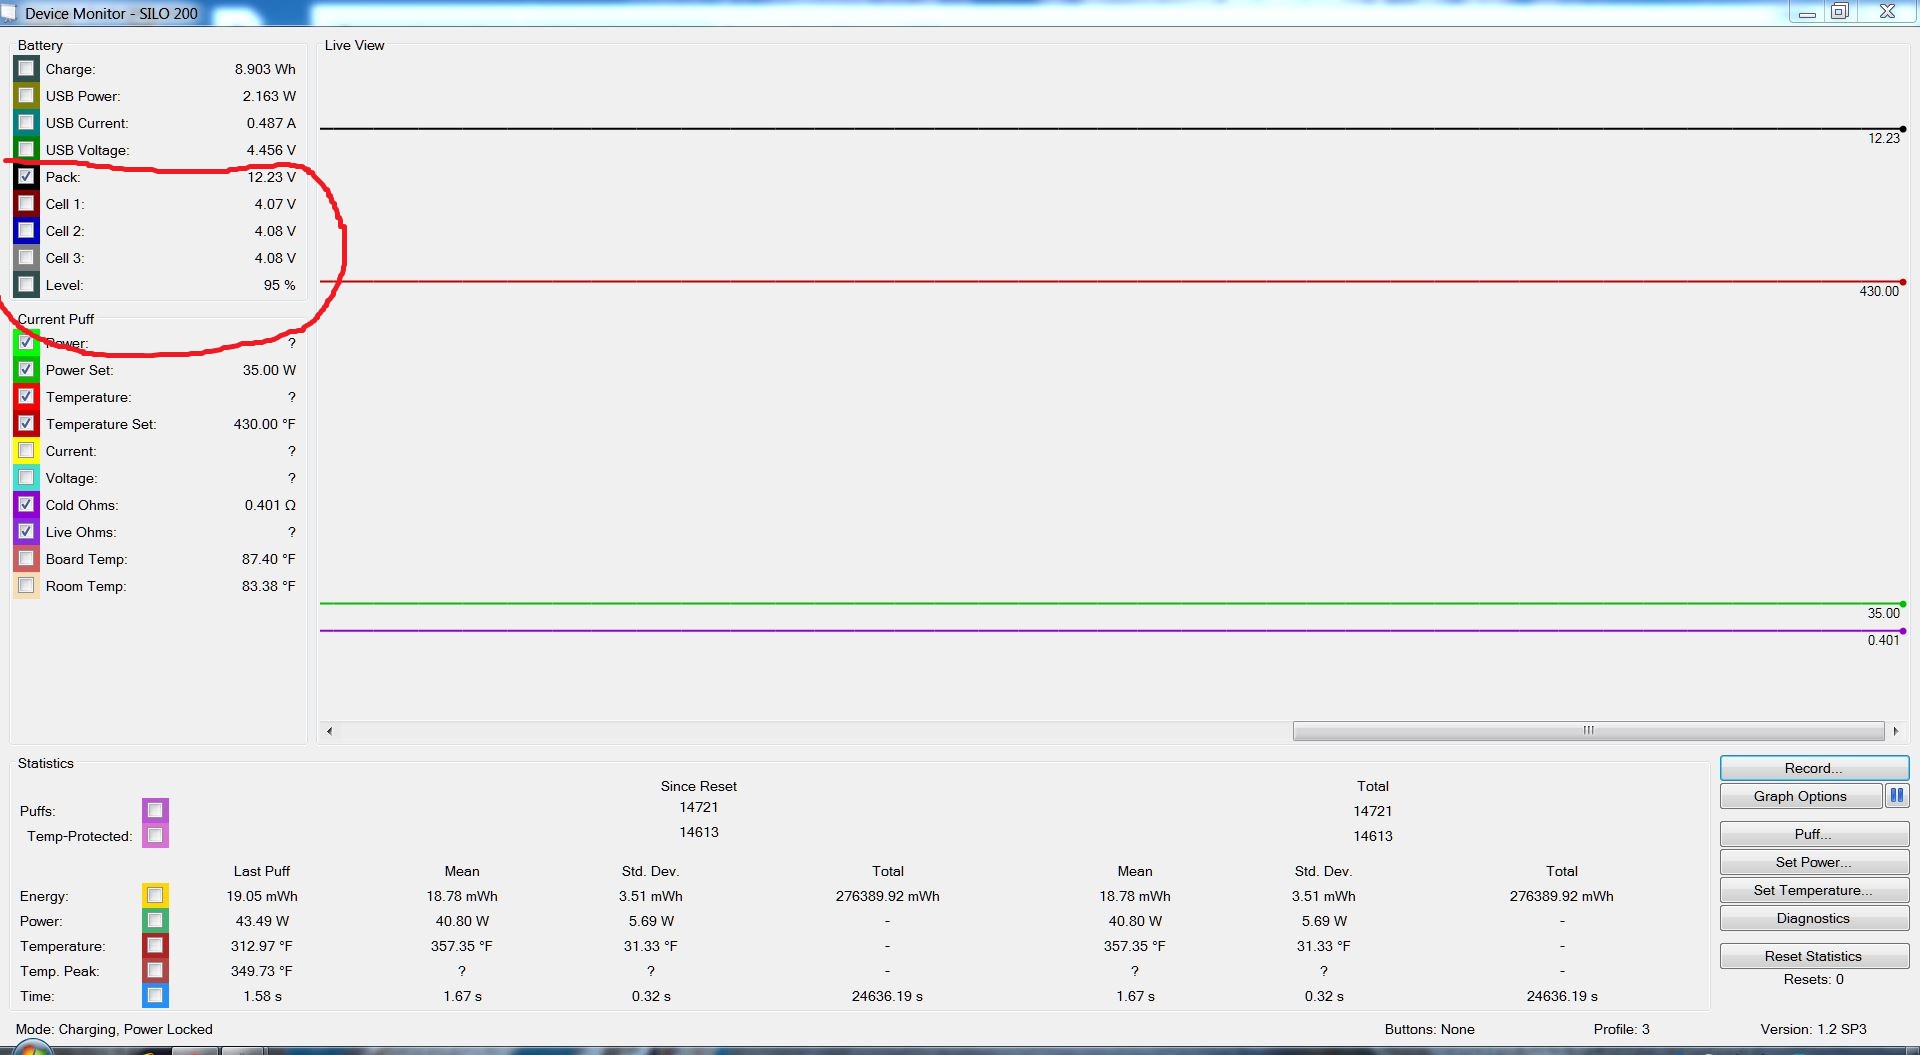Screen dimensions: 1920x1055
Task: Toggle the Energy statistics yellow checkbox
Action: click(155, 895)
